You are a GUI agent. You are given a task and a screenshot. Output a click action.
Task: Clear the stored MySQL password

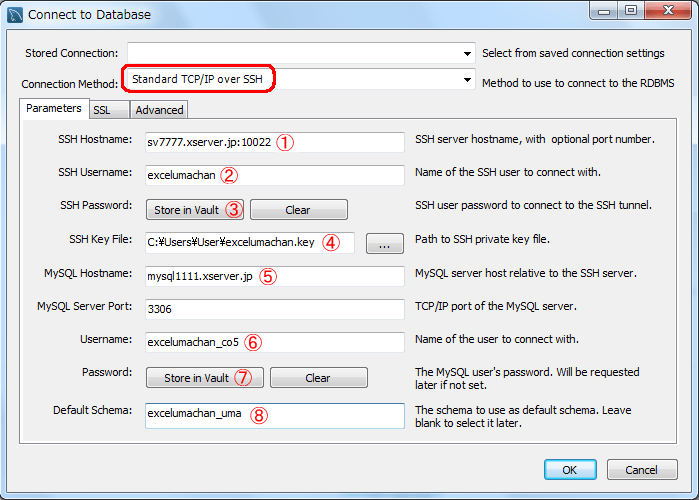click(x=317, y=378)
